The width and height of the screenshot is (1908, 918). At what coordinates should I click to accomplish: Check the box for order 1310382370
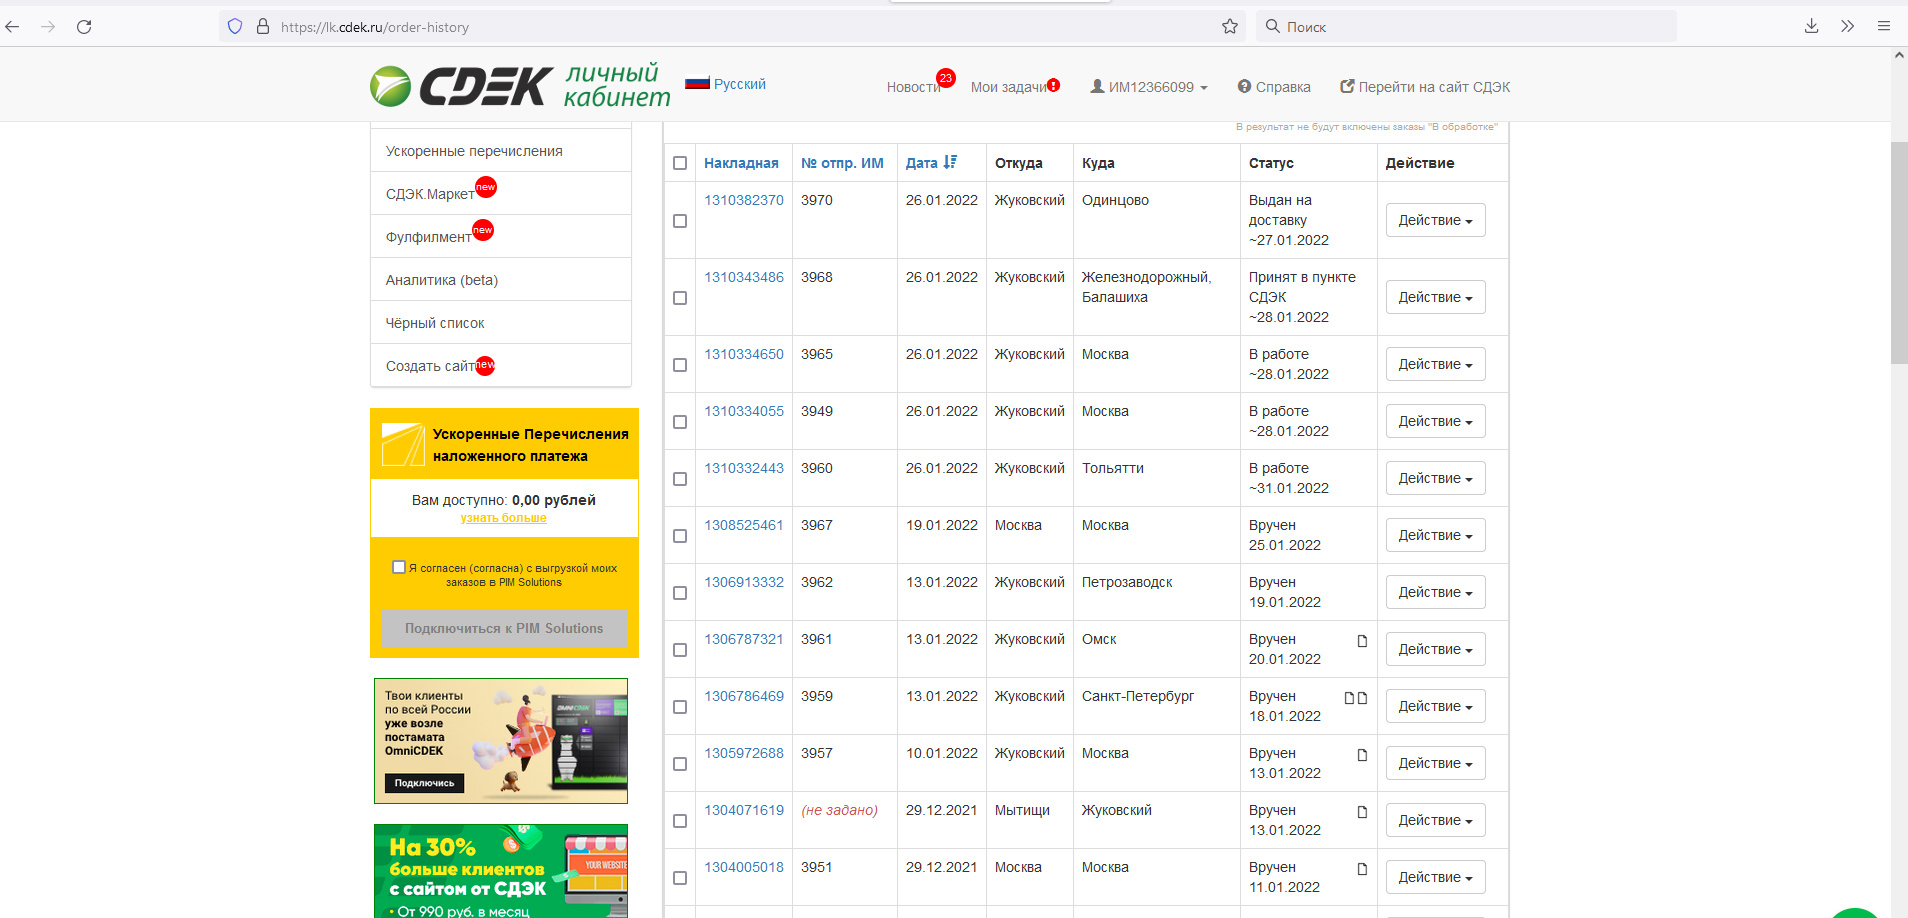tap(680, 221)
